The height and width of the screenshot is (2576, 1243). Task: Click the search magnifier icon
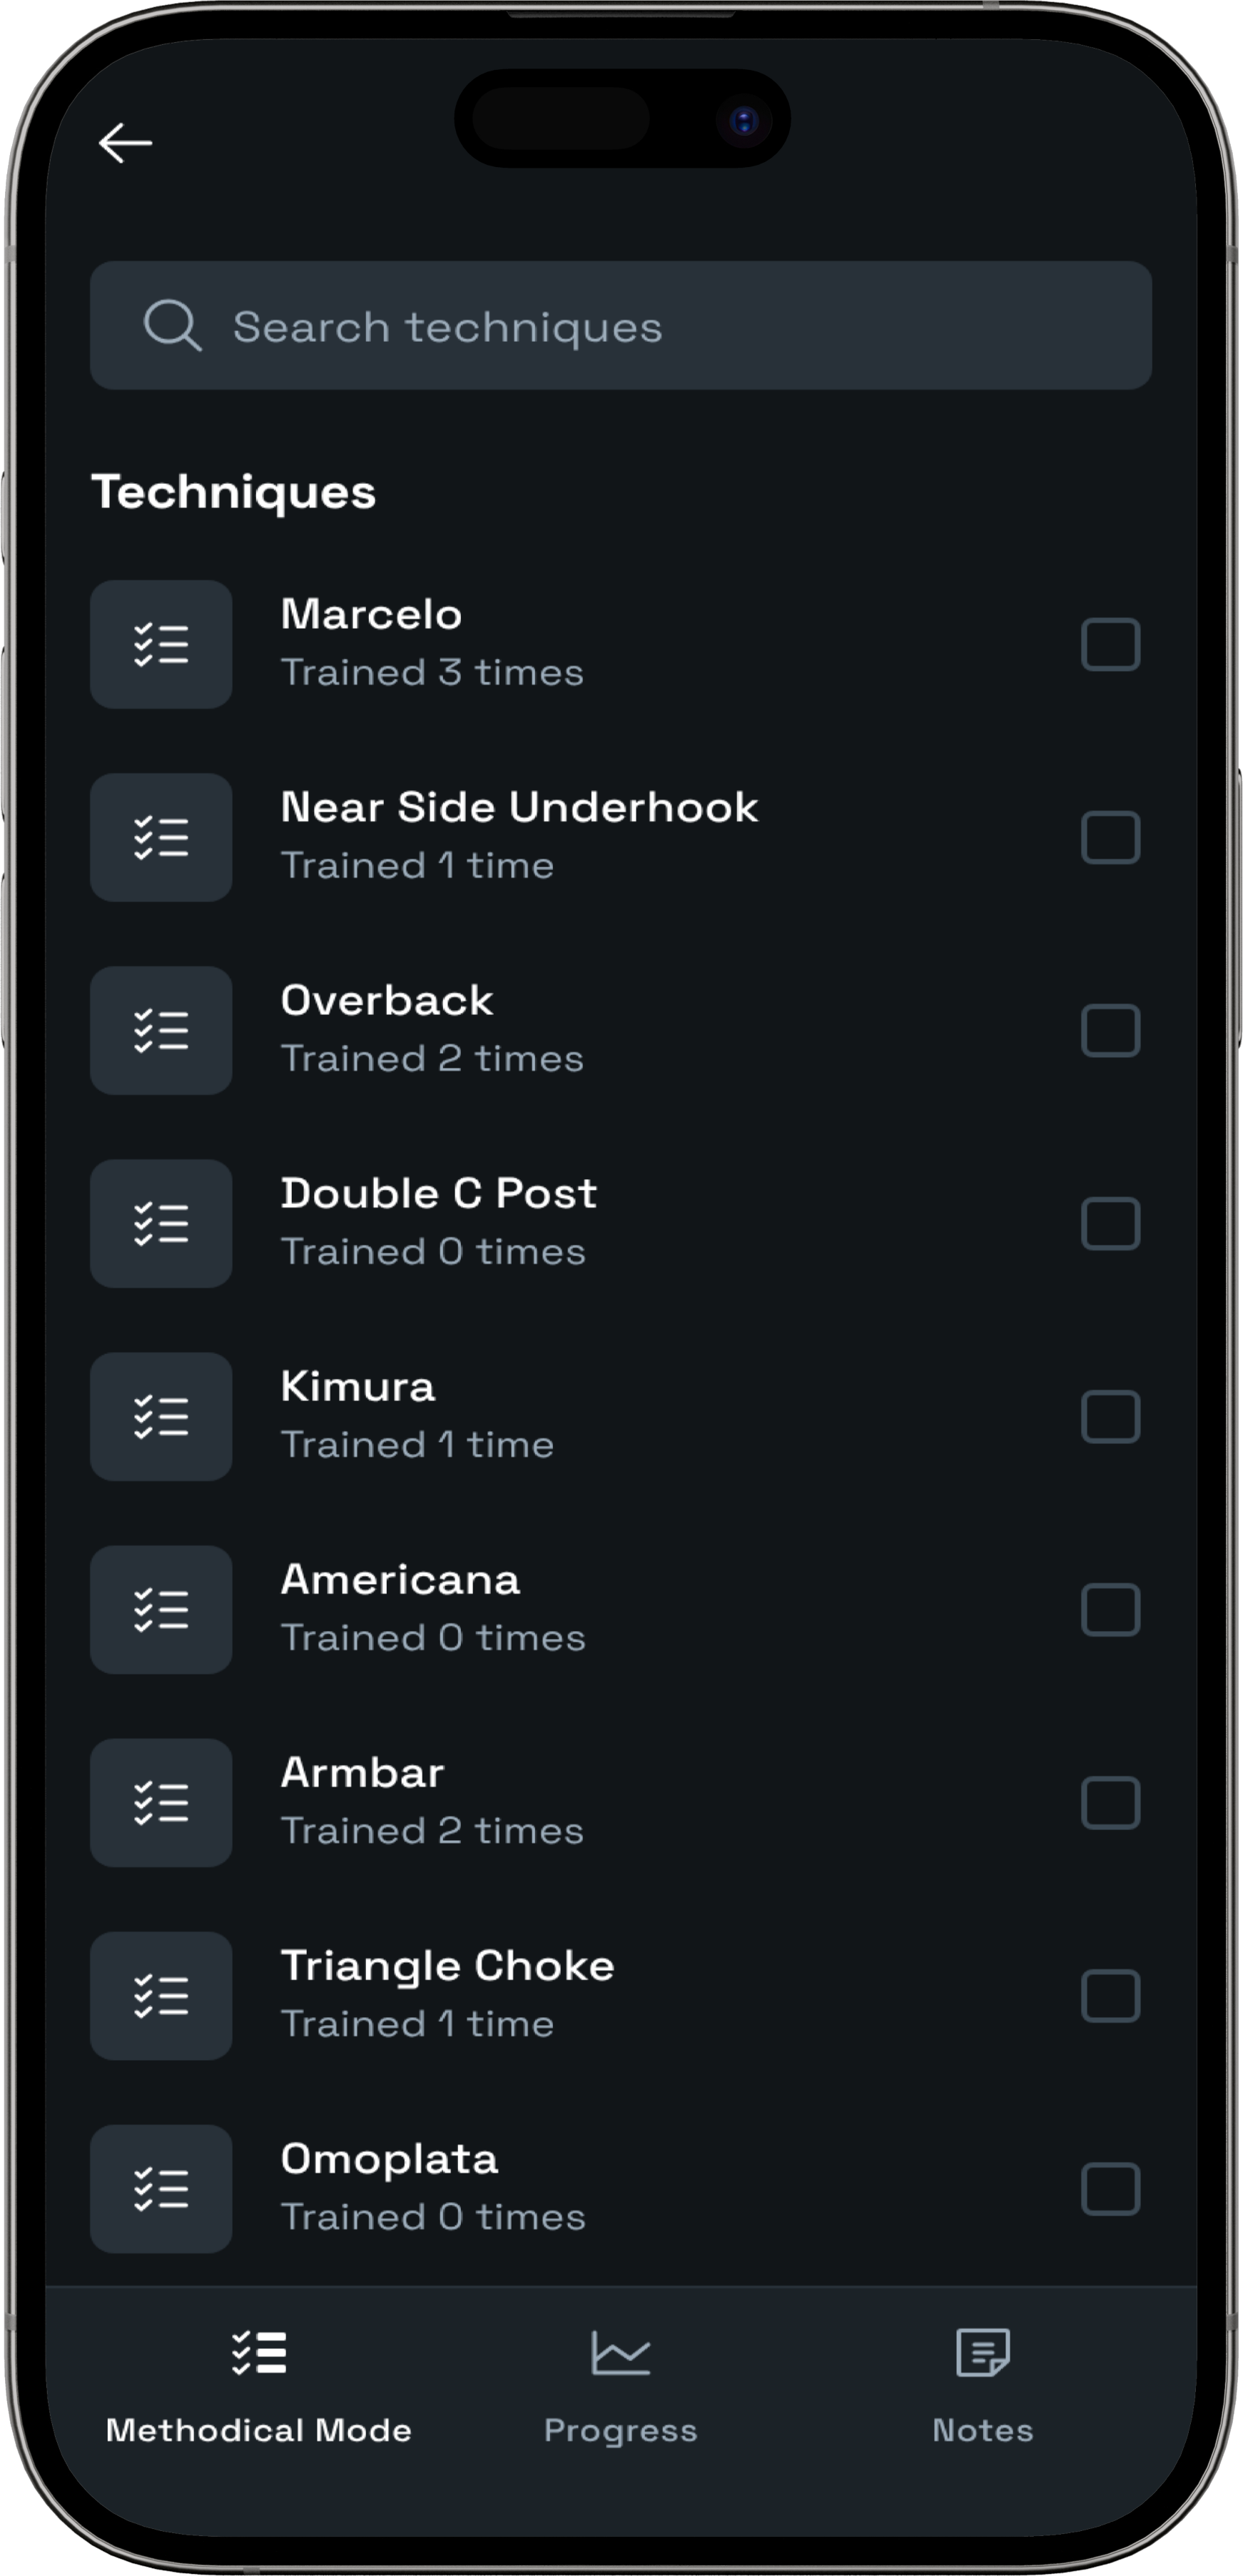pos(172,326)
